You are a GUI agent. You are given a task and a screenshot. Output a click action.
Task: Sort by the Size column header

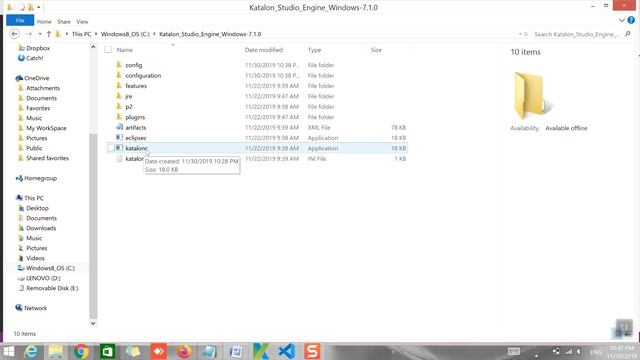[x=376, y=50]
